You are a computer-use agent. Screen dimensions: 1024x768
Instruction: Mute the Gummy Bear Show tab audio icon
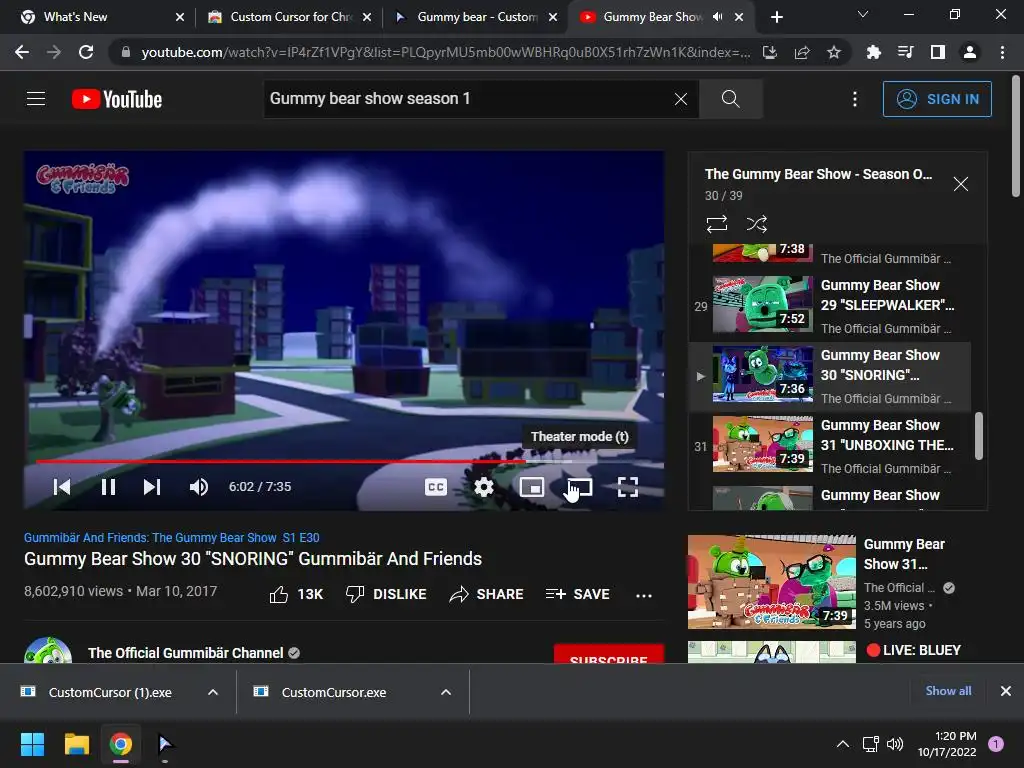coord(718,17)
